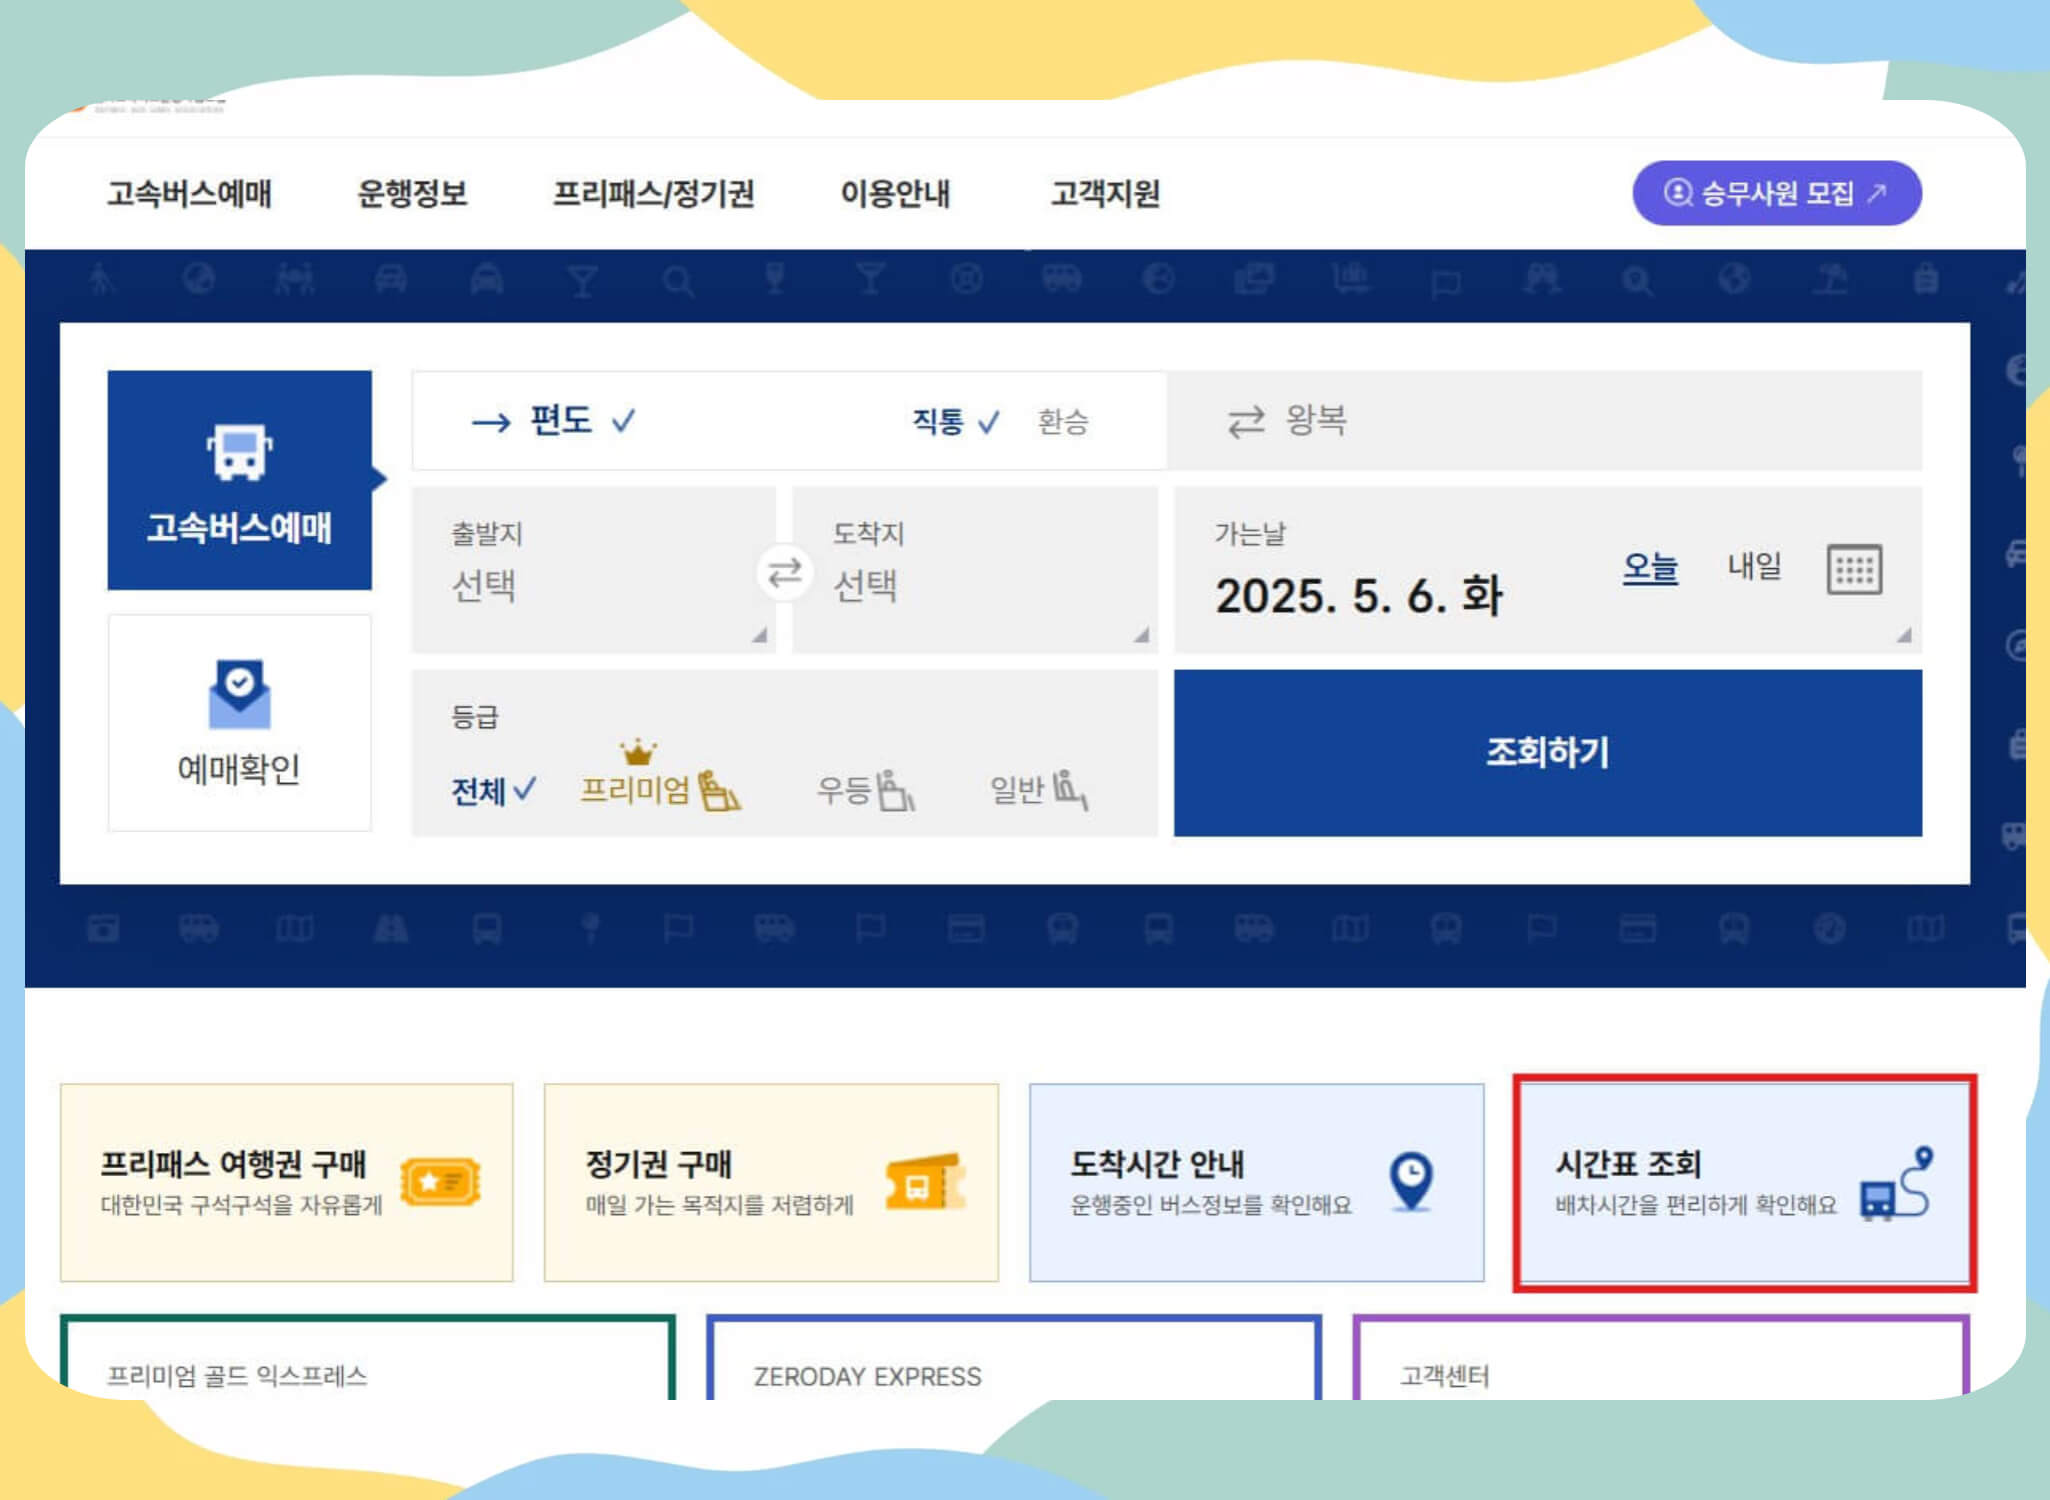This screenshot has width=2050, height=1500.
Task: Select the 환승 transfer option
Action: pyautogui.click(x=1062, y=422)
